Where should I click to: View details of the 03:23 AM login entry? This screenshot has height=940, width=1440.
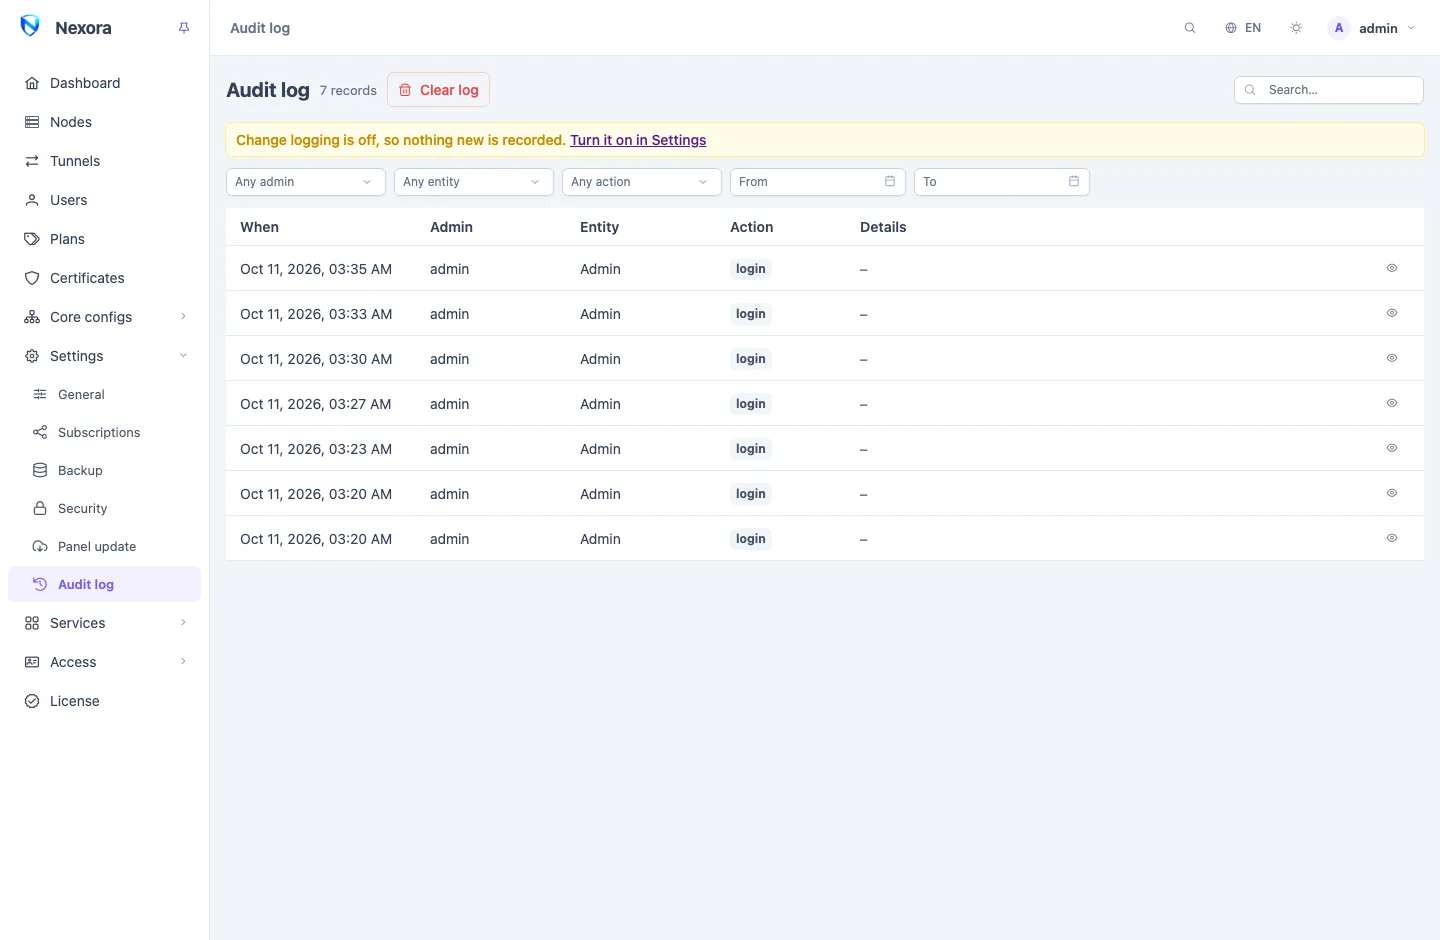tap(1392, 448)
